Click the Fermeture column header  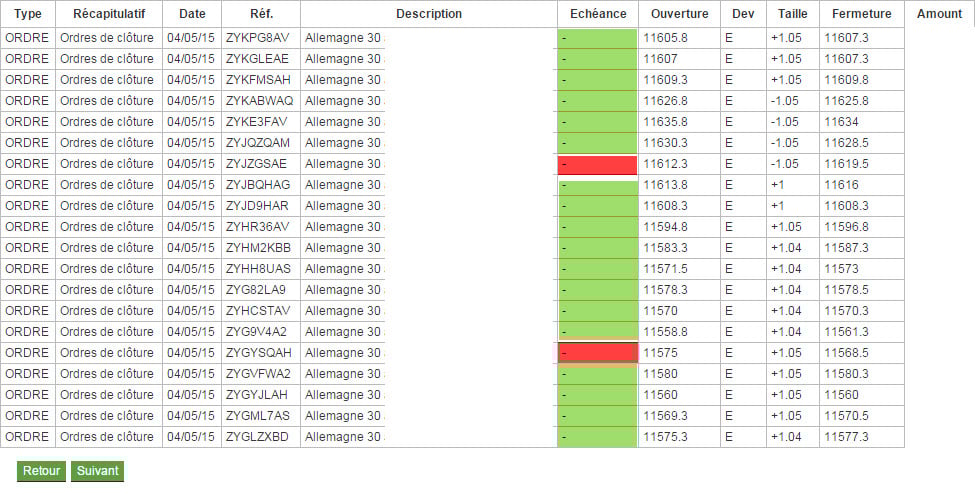point(862,14)
